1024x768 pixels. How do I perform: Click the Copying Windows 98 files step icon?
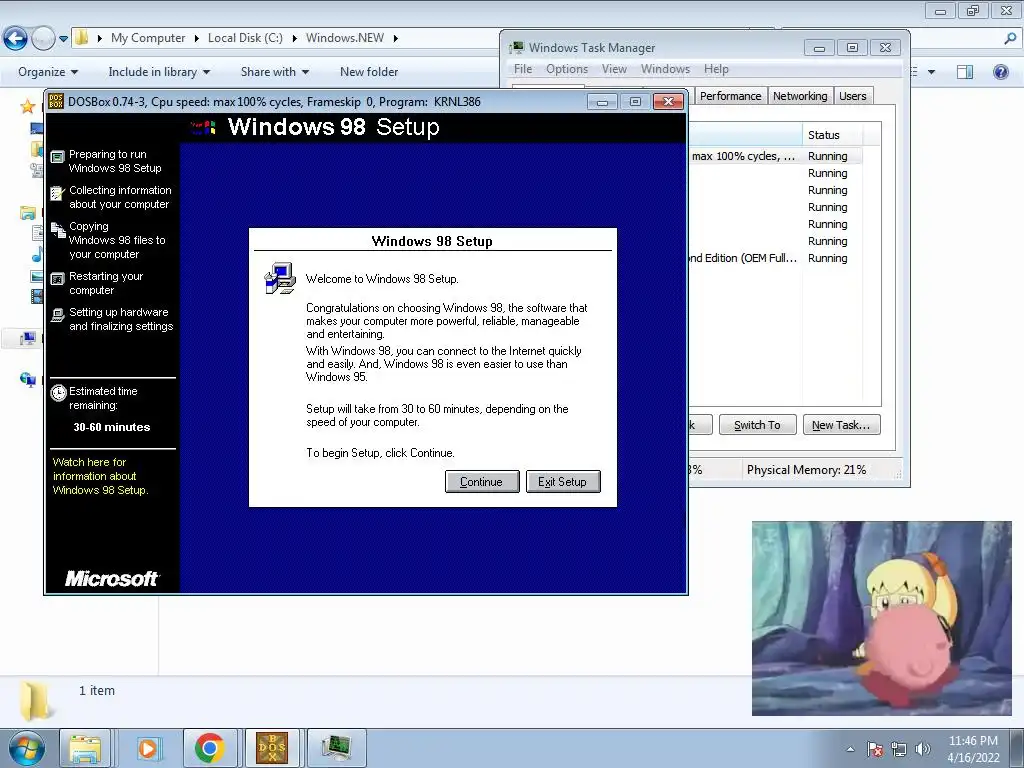tap(58, 230)
